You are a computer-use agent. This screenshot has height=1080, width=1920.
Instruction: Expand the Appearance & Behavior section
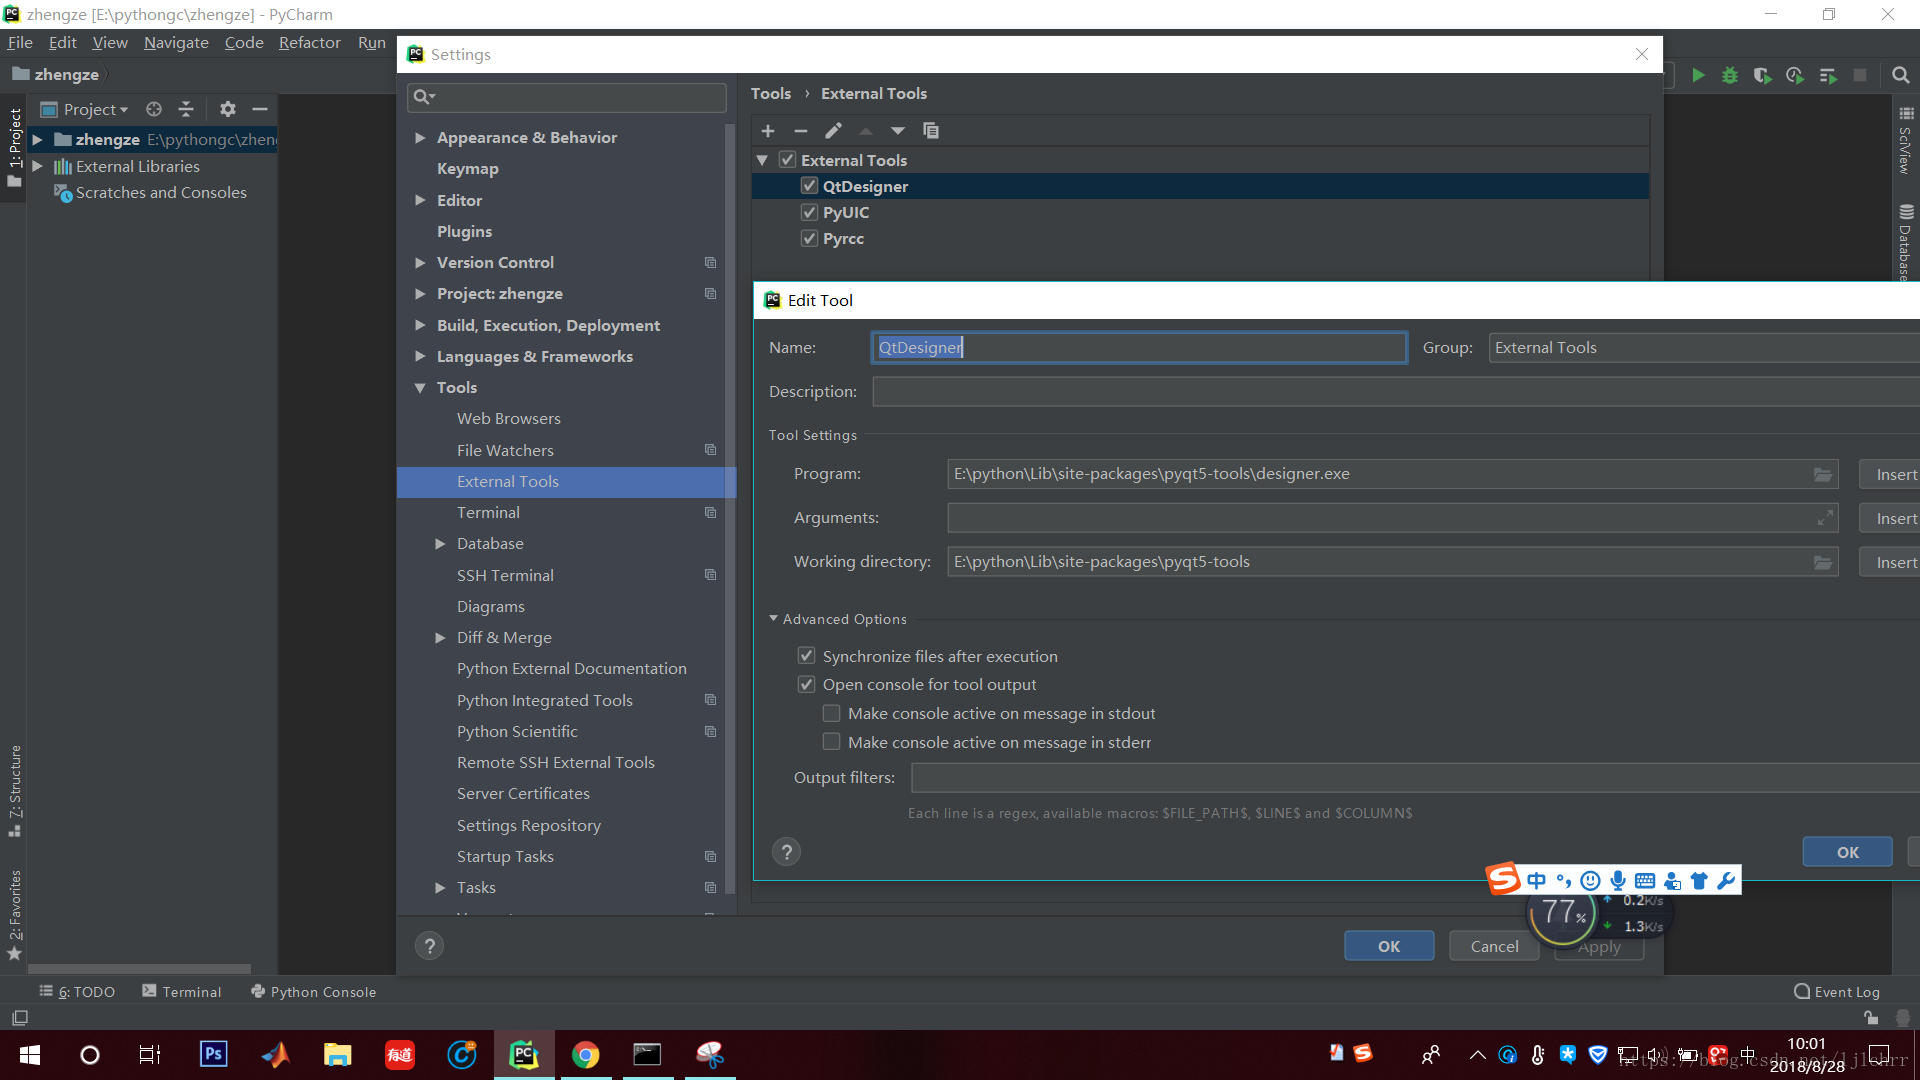(420, 137)
